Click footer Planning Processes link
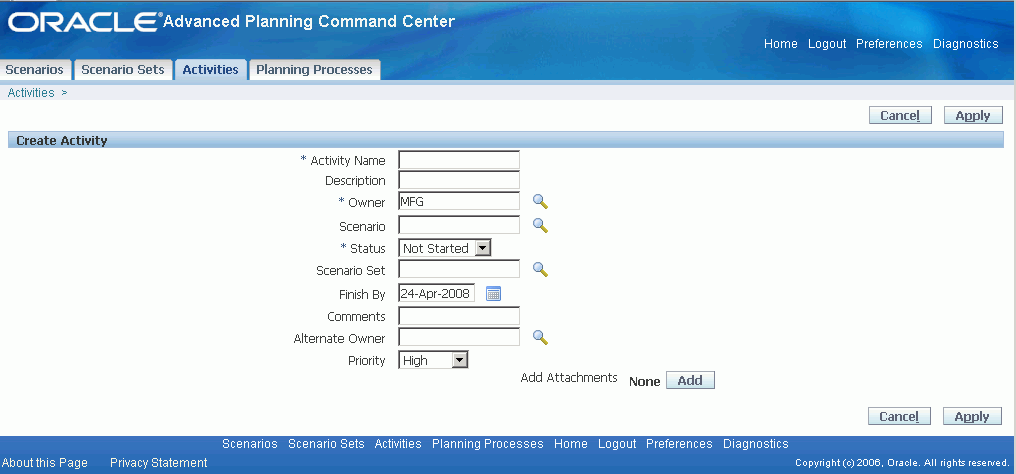Screen dimensions: 1016x474 [487, 444]
